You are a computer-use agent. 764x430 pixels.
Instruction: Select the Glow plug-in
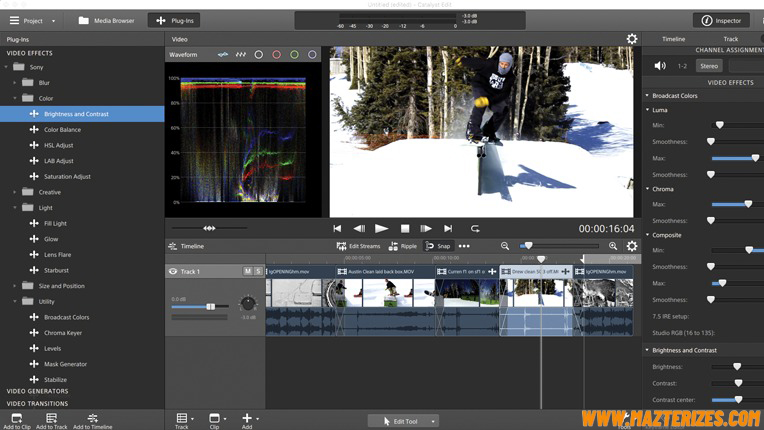pyautogui.click(x=51, y=239)
